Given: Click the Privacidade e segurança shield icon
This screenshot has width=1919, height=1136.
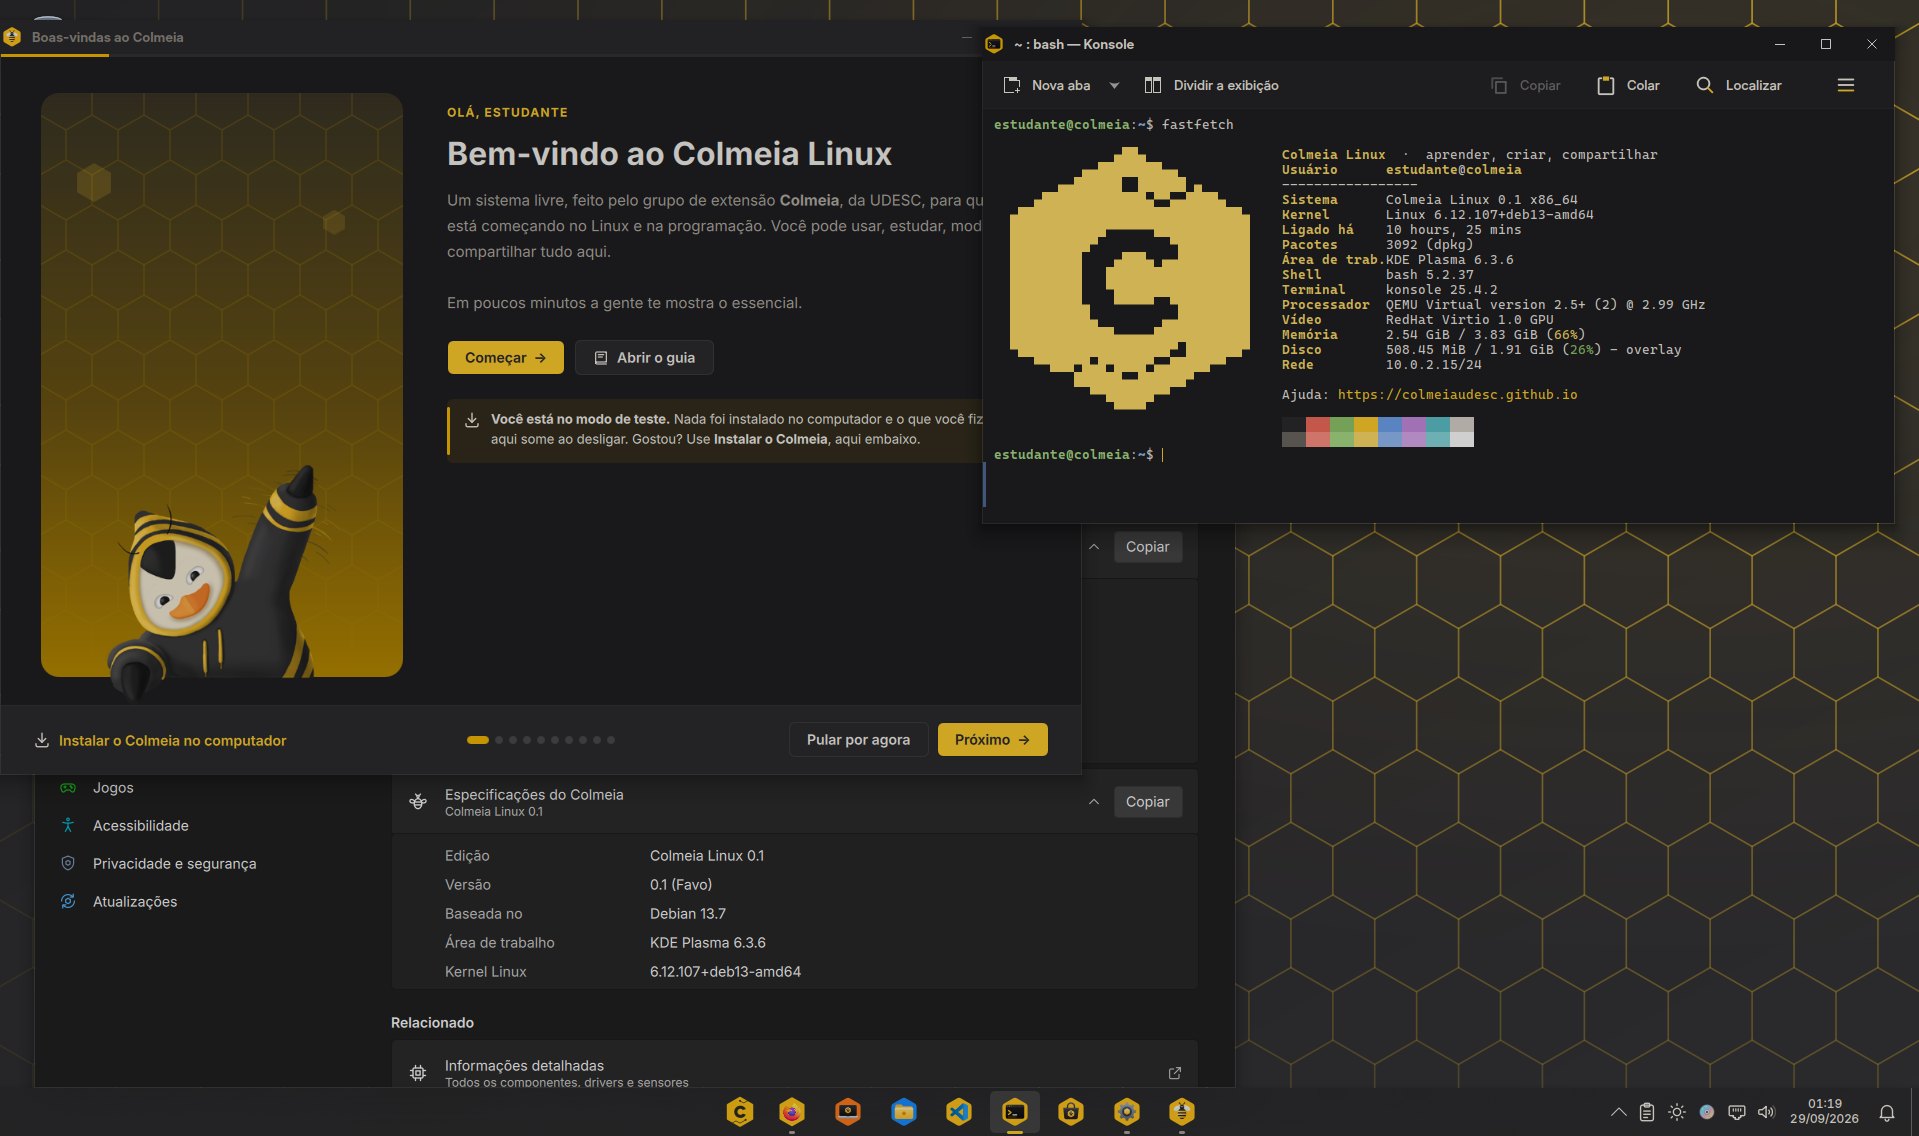Looking at the screenshot, I should point(68,864).
